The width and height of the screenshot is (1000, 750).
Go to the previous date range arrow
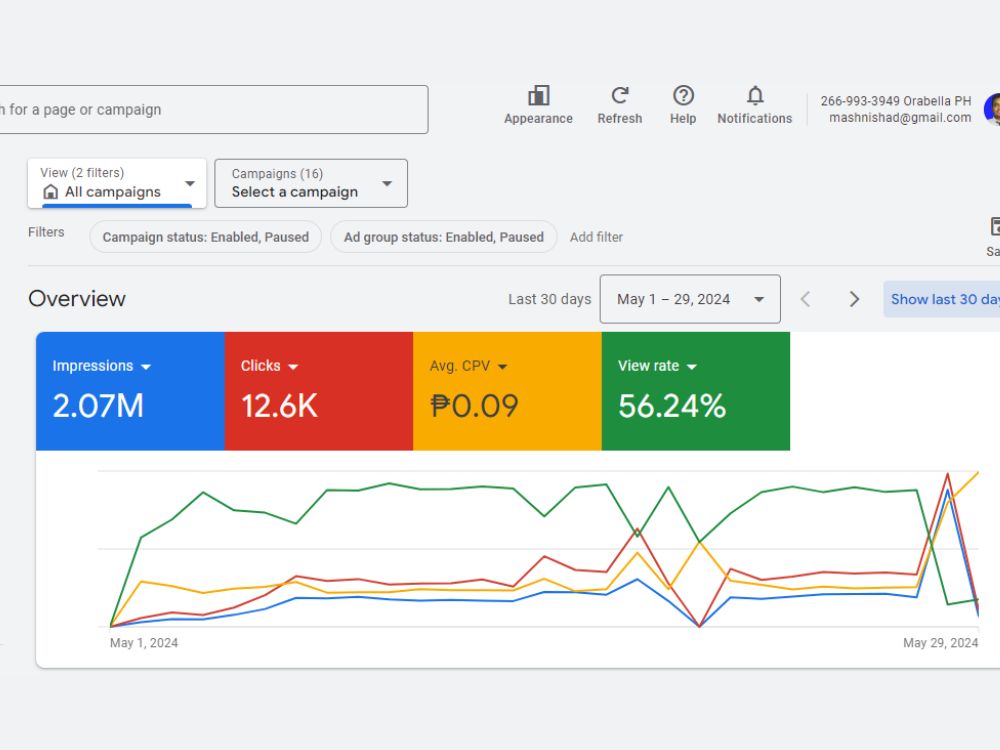pos(805,299)
